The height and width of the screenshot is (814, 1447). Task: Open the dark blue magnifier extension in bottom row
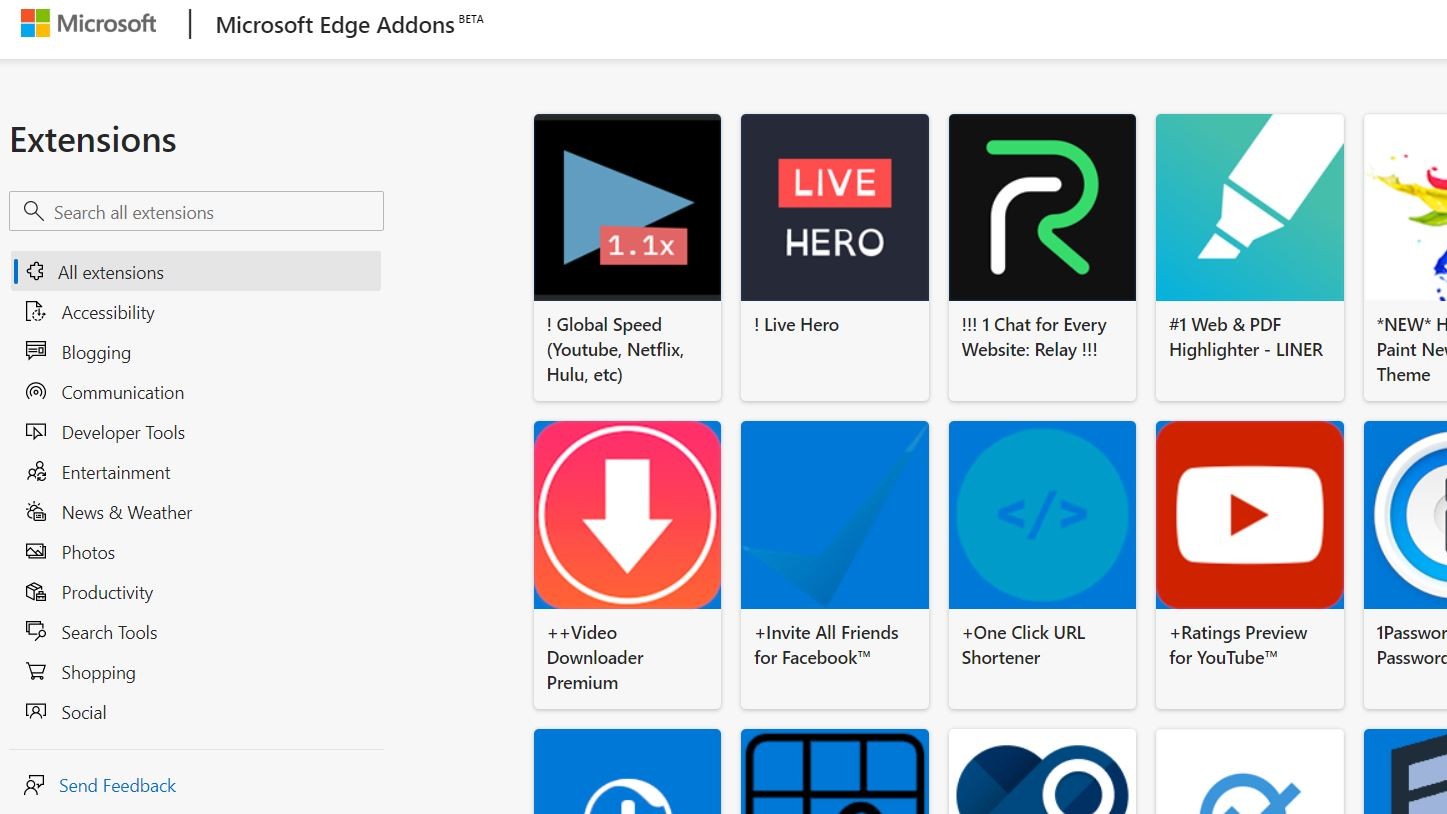(1042, 771)
